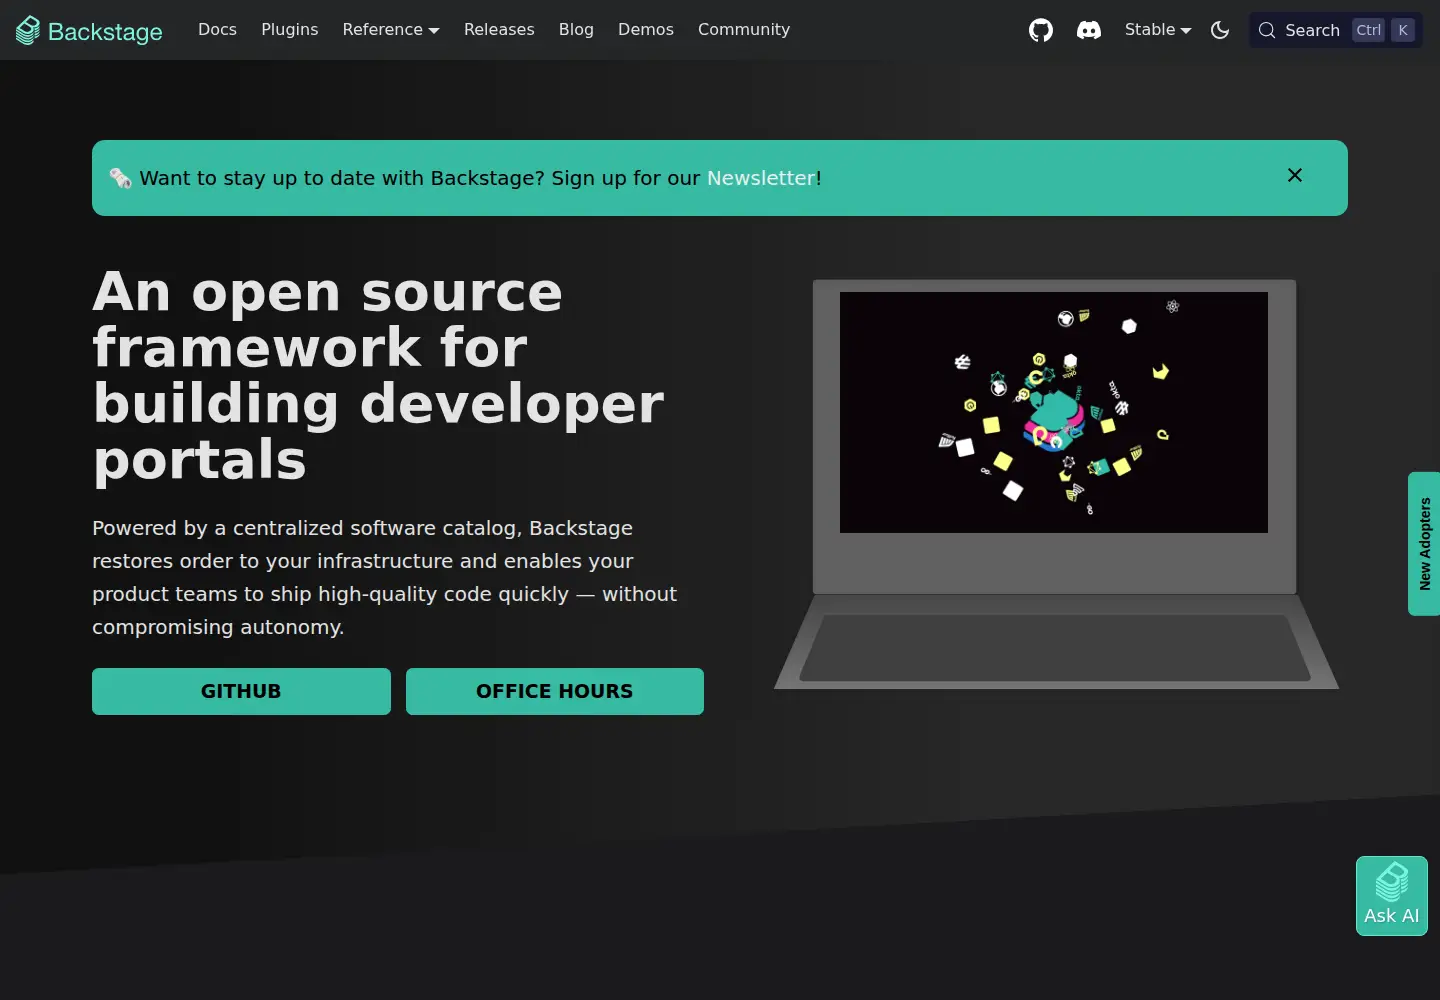
Task: Open the New Adopters side tab
Action: coord(1424,544)
